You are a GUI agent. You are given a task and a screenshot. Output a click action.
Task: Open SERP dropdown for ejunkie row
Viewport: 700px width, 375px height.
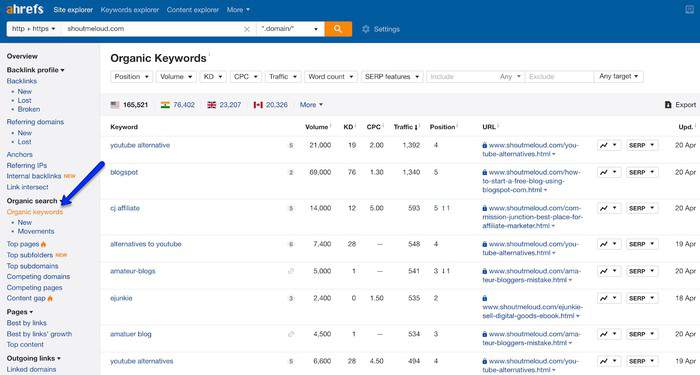click(642, 298)
